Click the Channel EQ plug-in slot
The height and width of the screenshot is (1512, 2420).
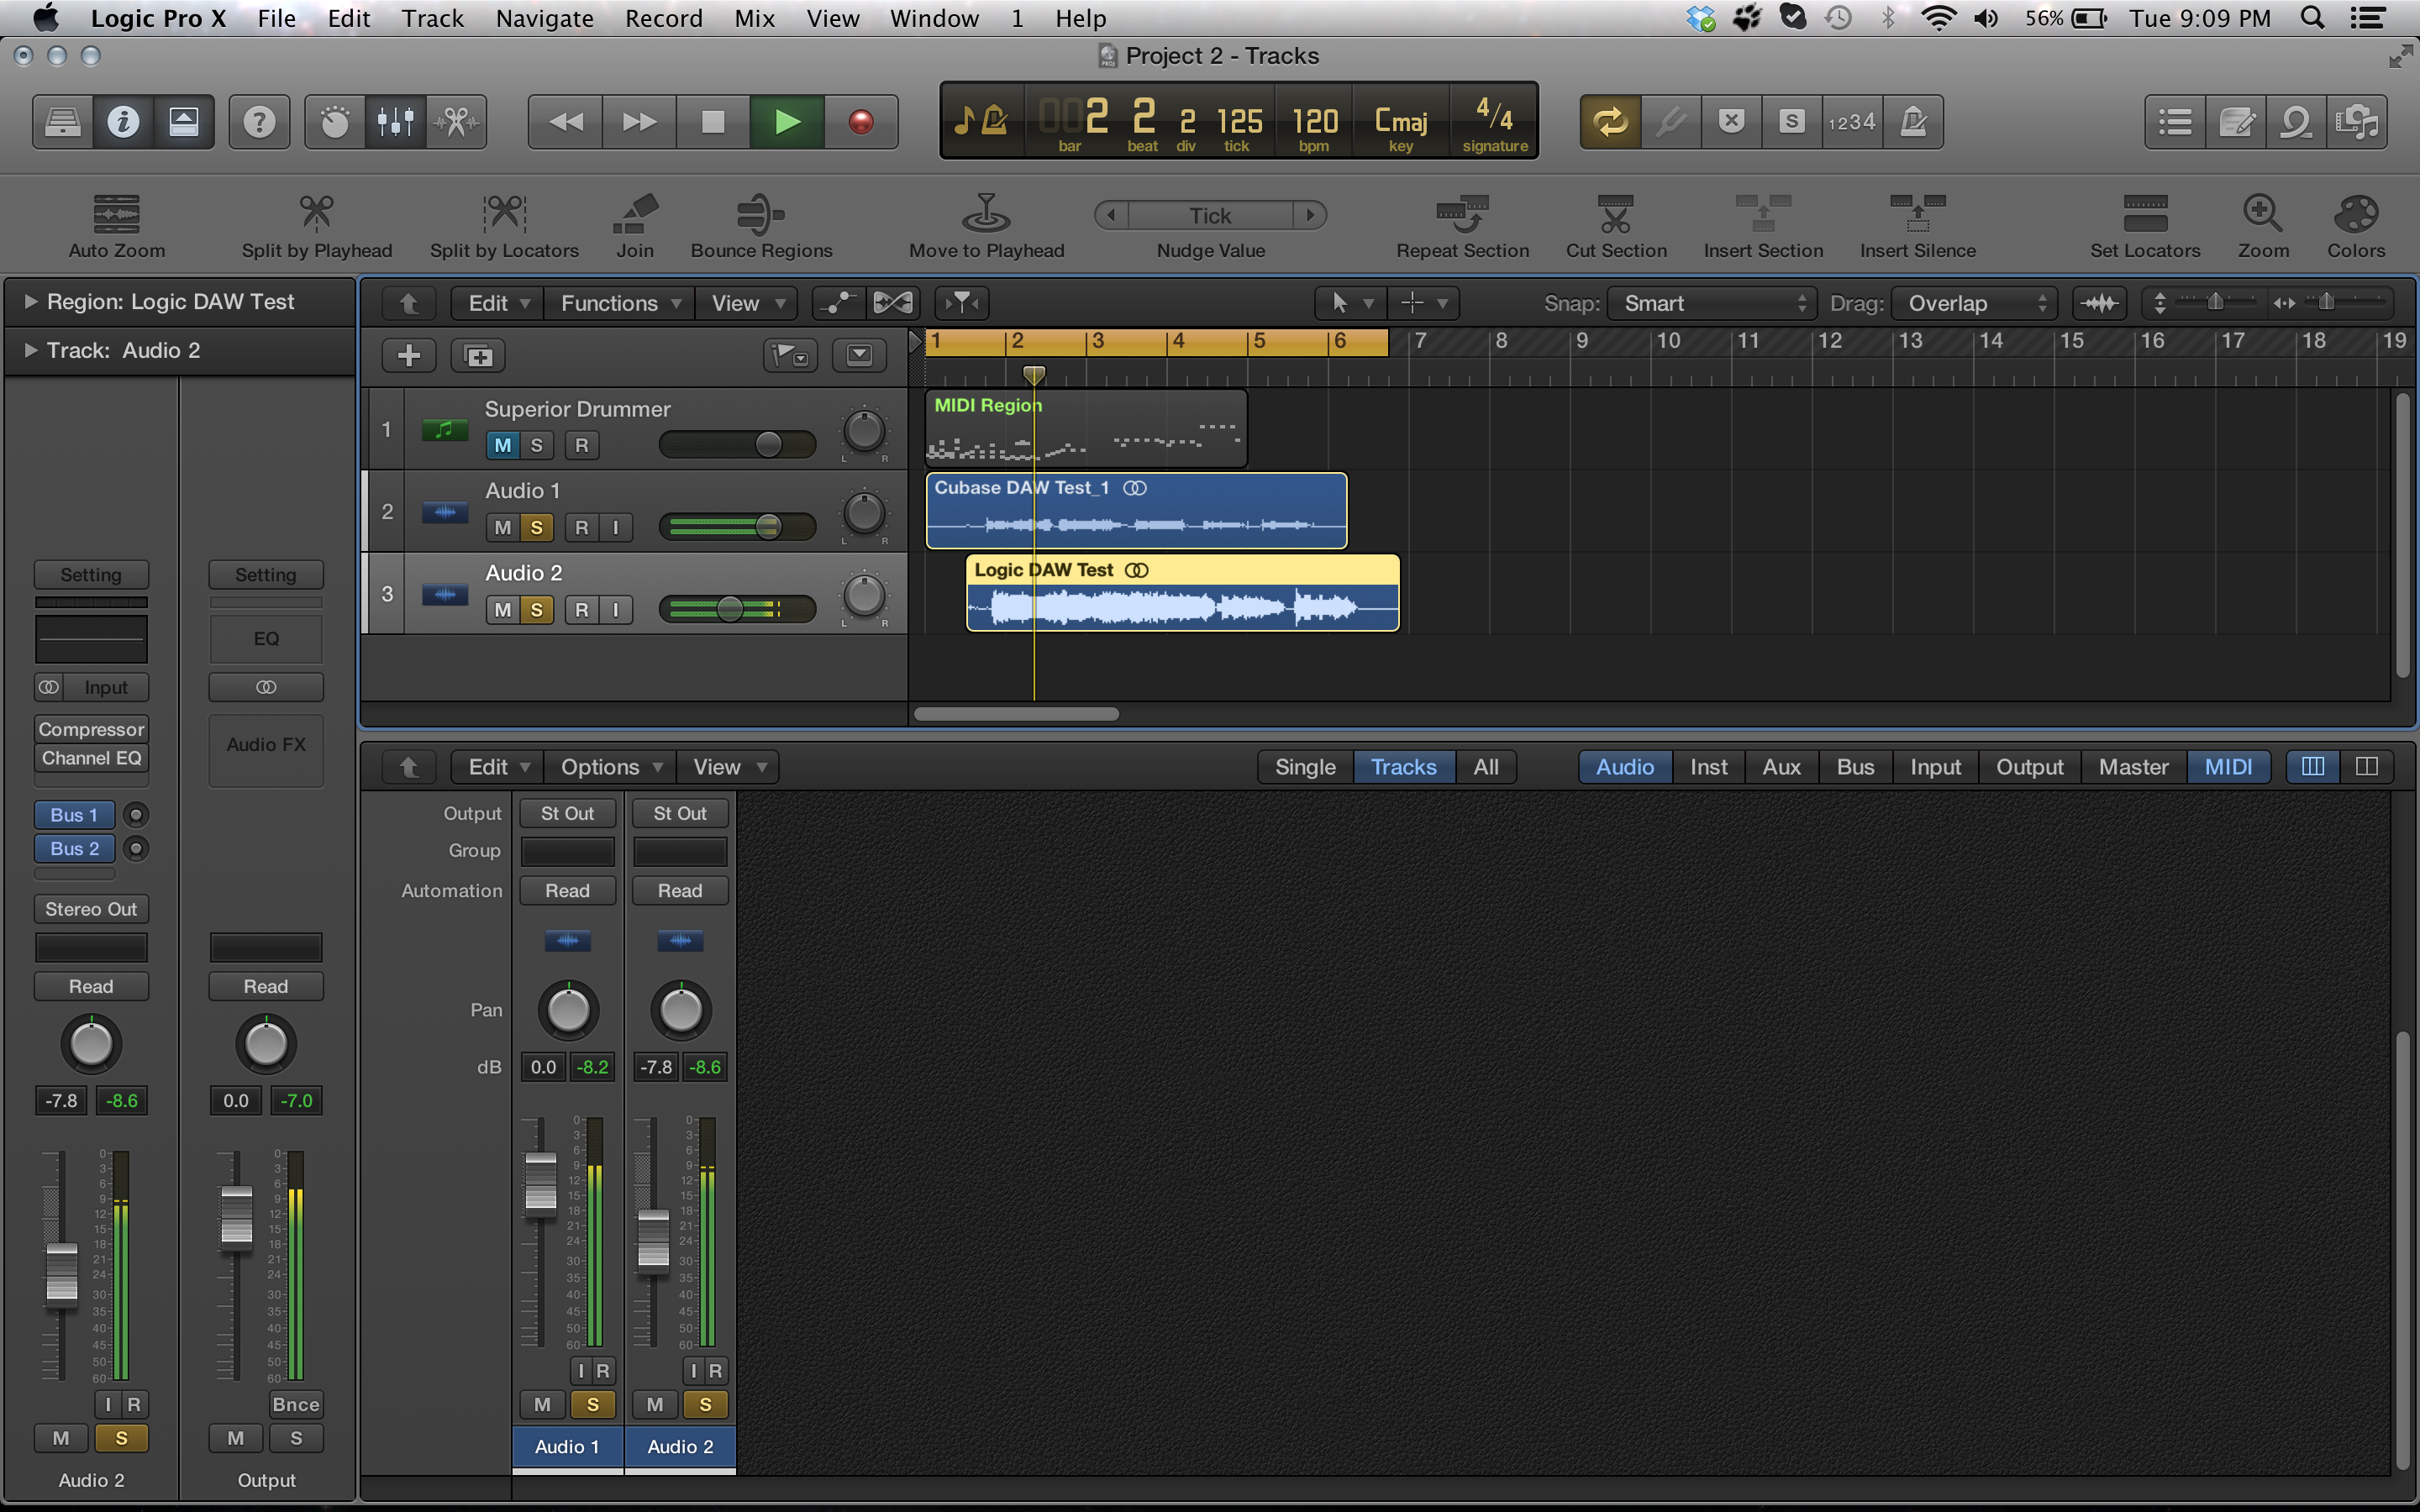[x=91, y=758]
